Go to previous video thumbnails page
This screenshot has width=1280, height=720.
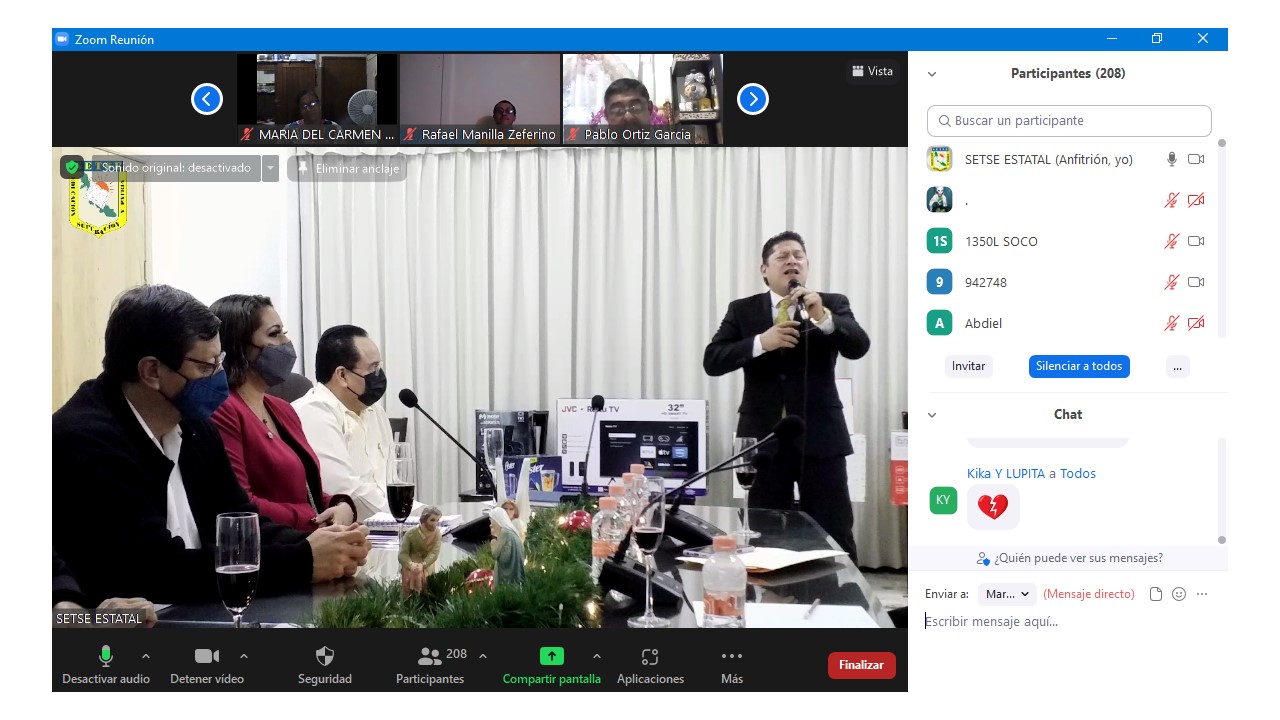click(207, 99)
